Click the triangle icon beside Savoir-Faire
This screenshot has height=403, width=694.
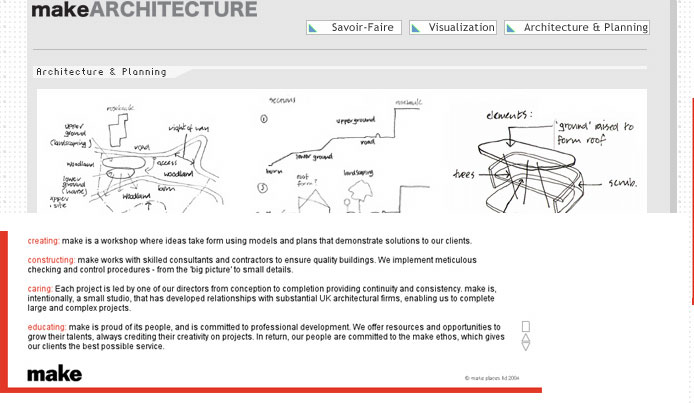313,28
